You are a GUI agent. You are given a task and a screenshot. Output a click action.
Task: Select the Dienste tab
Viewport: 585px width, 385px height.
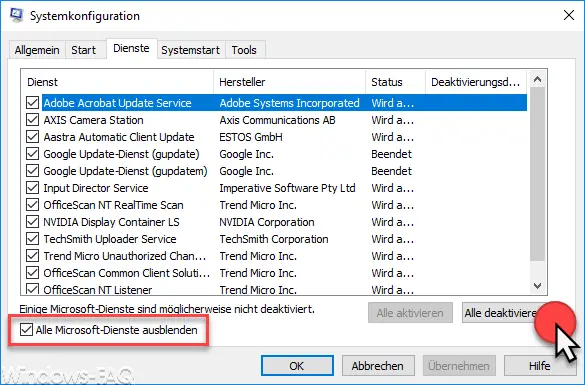pos(131,48)
